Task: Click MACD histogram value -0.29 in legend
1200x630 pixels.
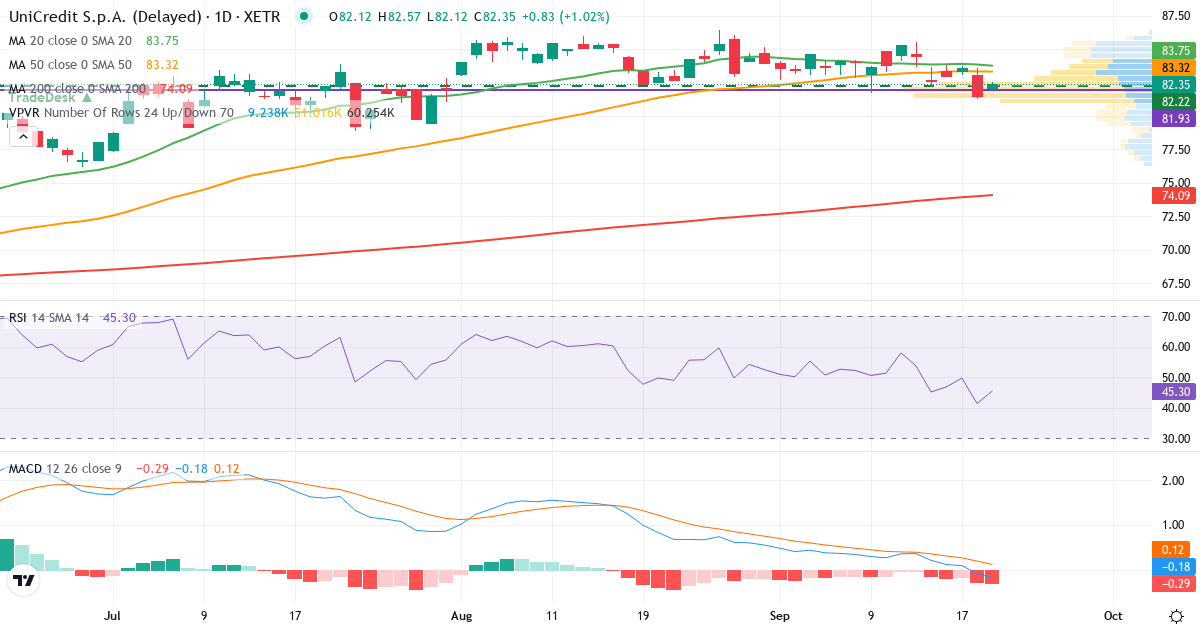Action: tap(152, 469)
